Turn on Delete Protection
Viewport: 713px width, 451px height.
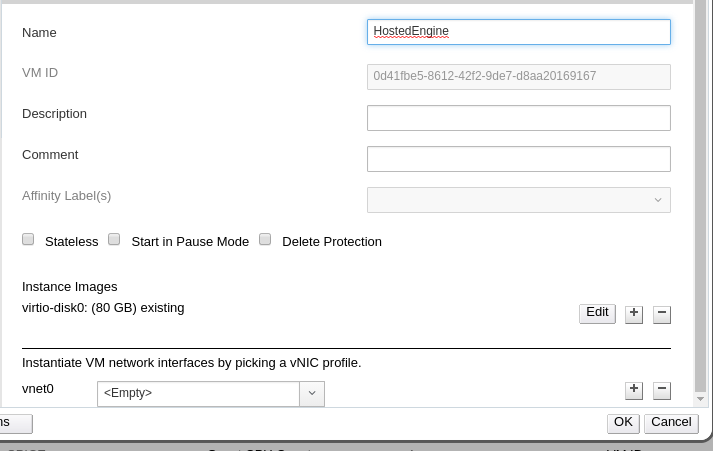click(x=265, y=240)
